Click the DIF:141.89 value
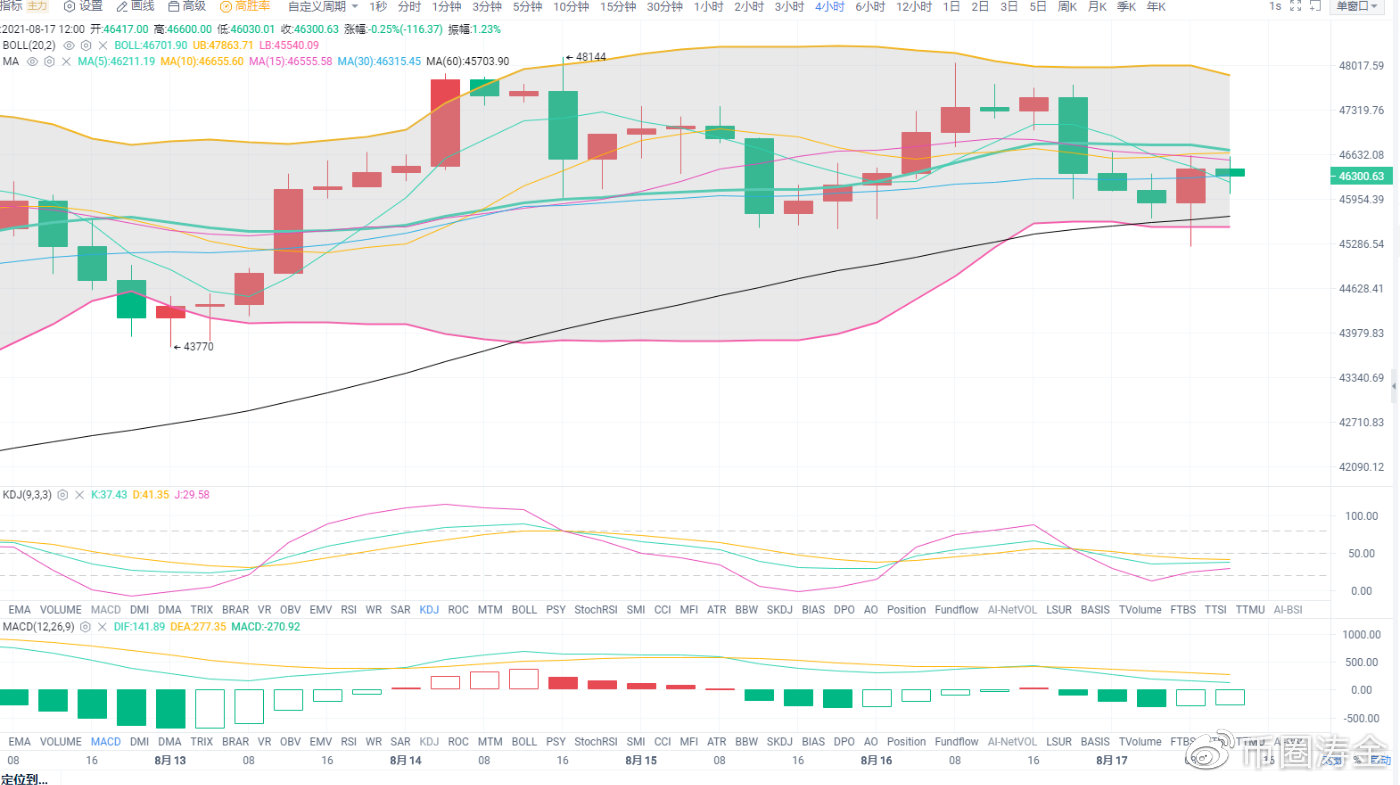Viewport: 1400px width, 785px height. tap(139, 627)
